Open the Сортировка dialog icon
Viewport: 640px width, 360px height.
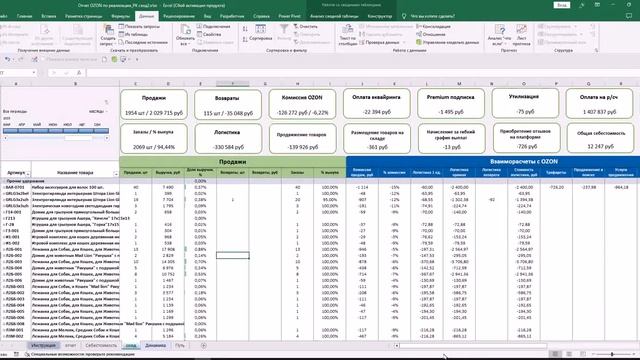pyautogui.click(x=260, y=29)
